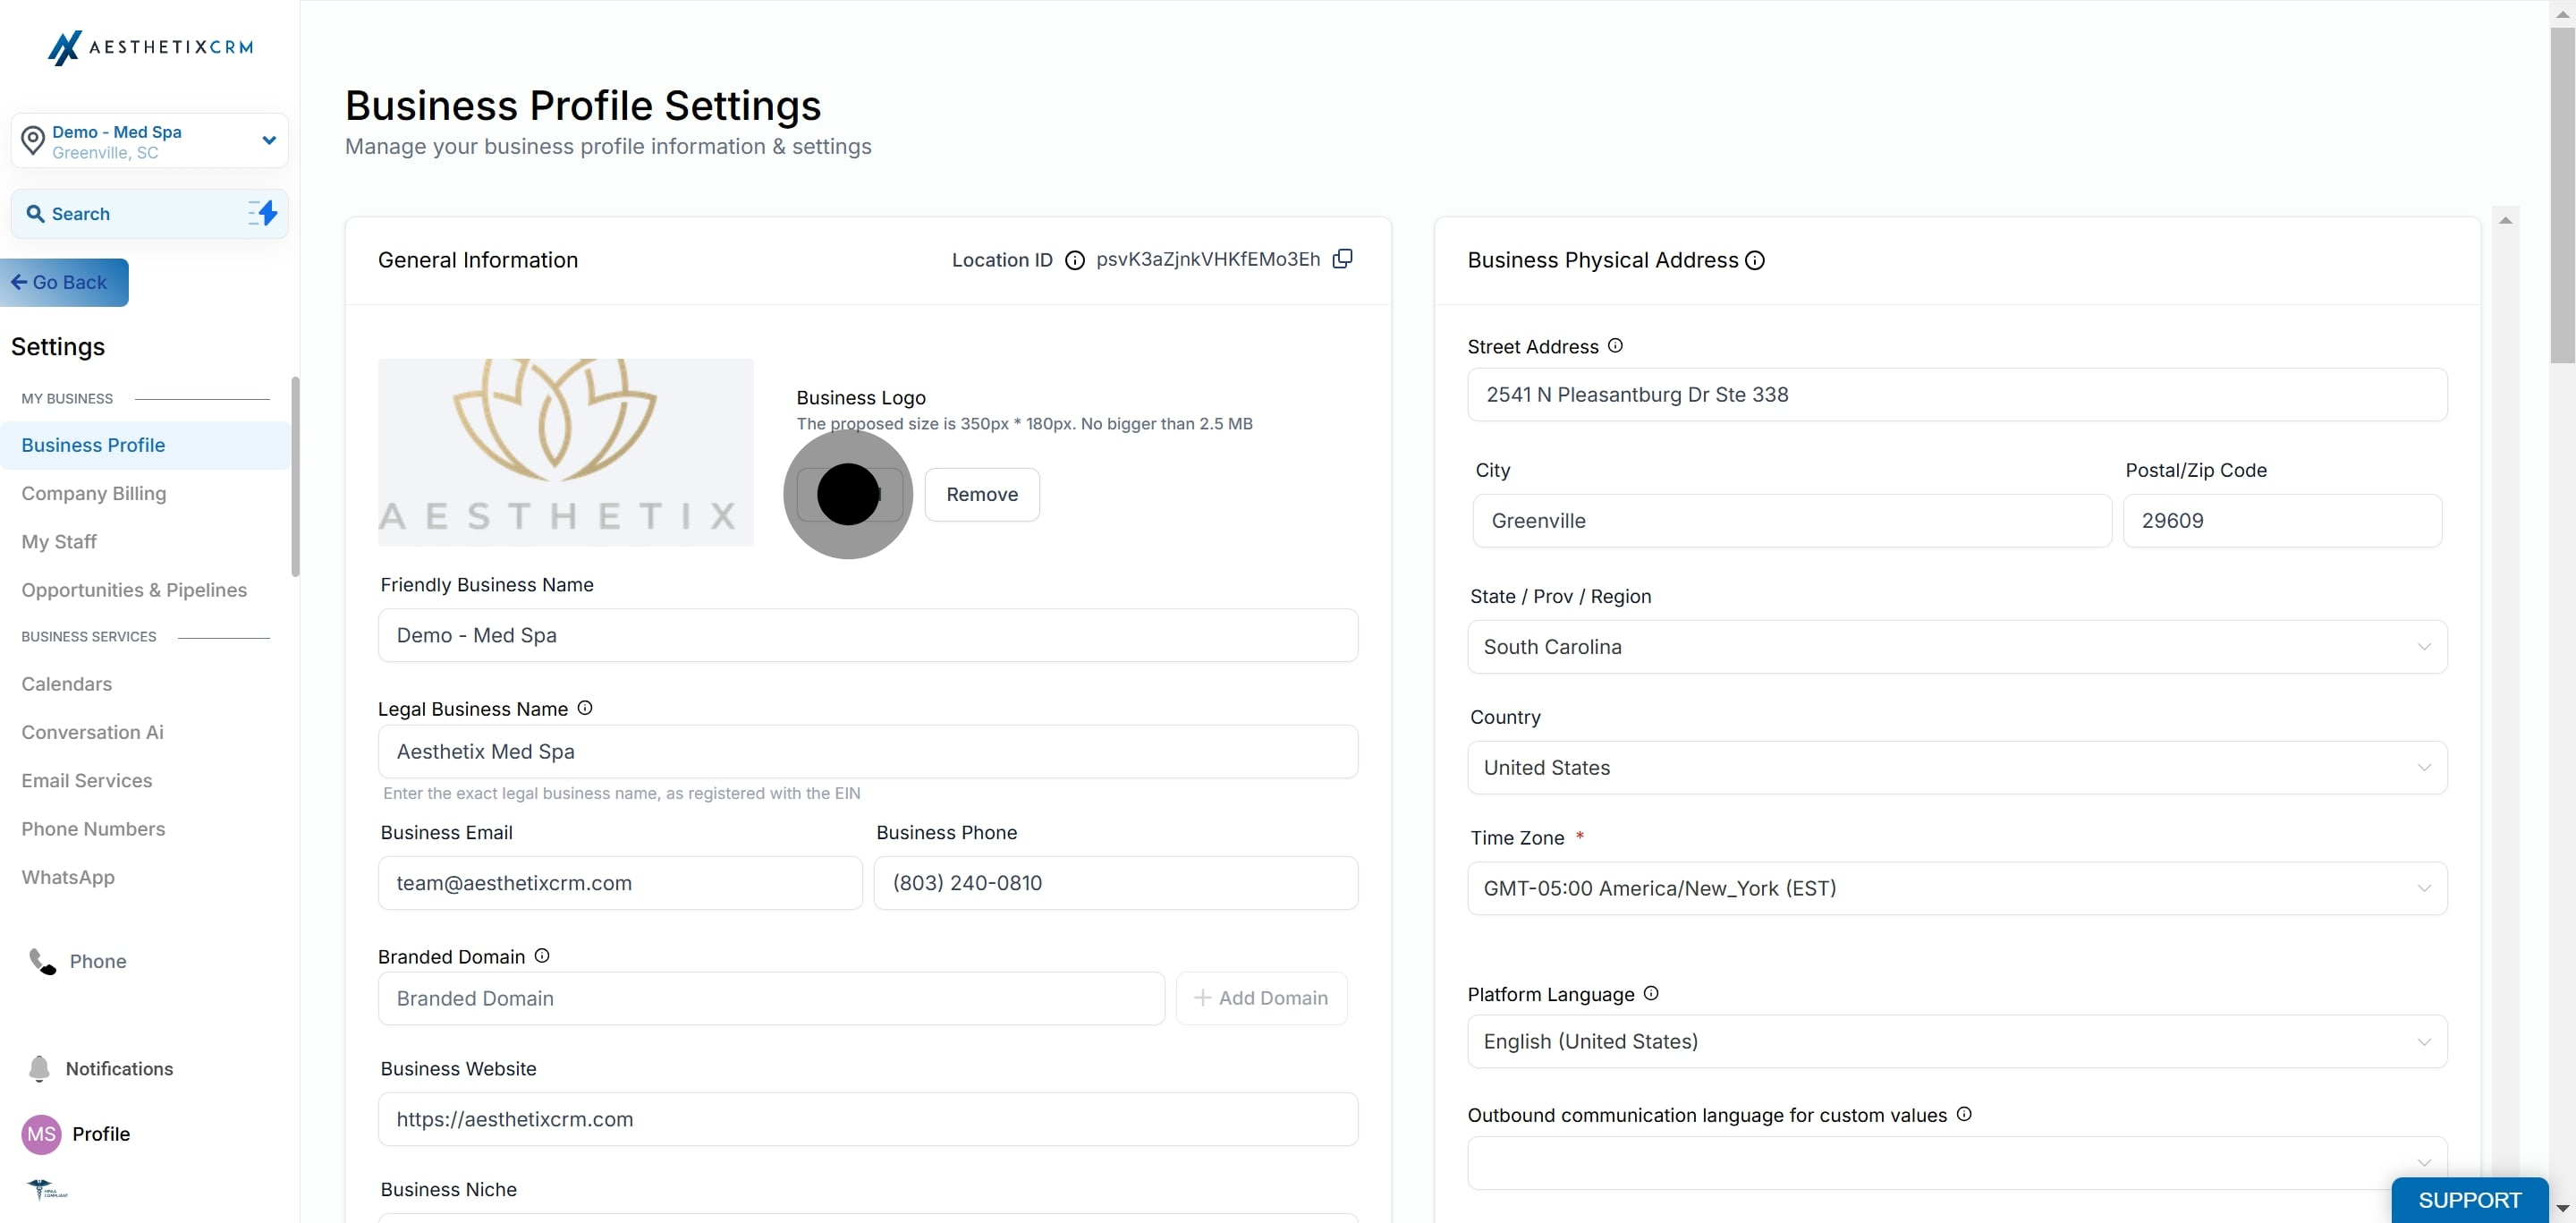Open the State / Prov / Region dropdown

pyautogui.click(x=1956, y=647)
